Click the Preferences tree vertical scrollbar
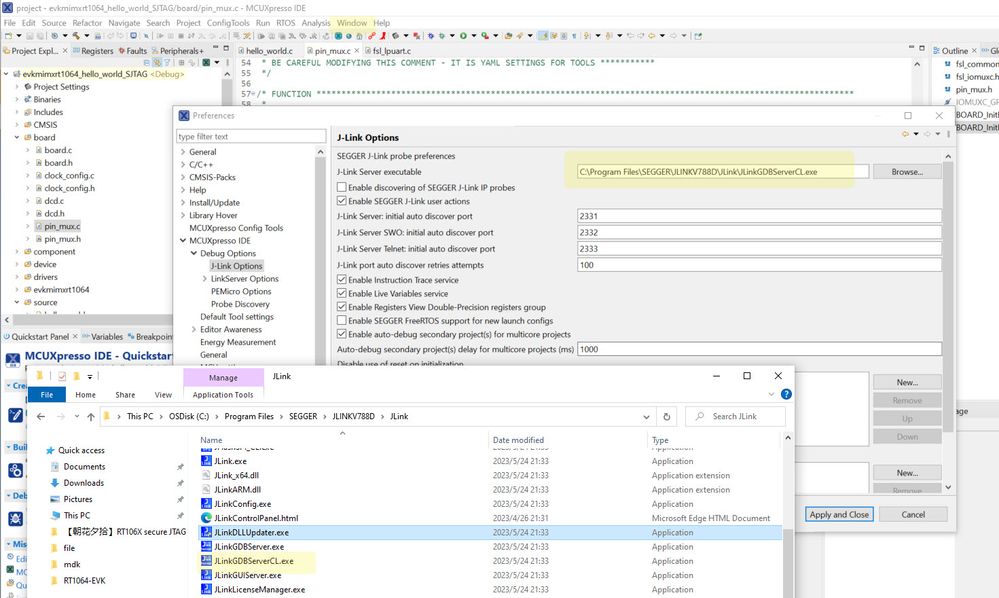Image resolution: width=999 pixels, height=598 pixels. [320, 255]
